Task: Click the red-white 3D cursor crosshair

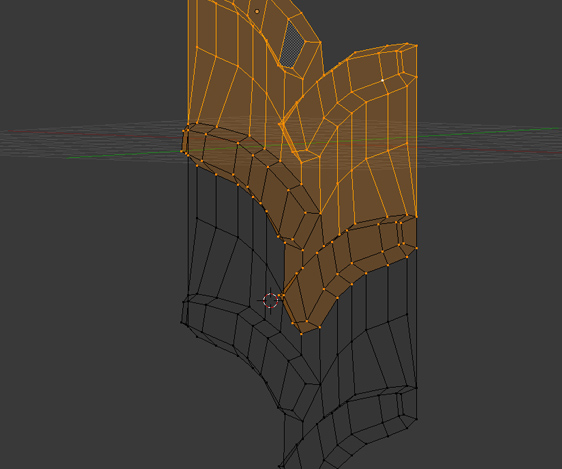Action: pyautogui.click(x=270, y=301)
